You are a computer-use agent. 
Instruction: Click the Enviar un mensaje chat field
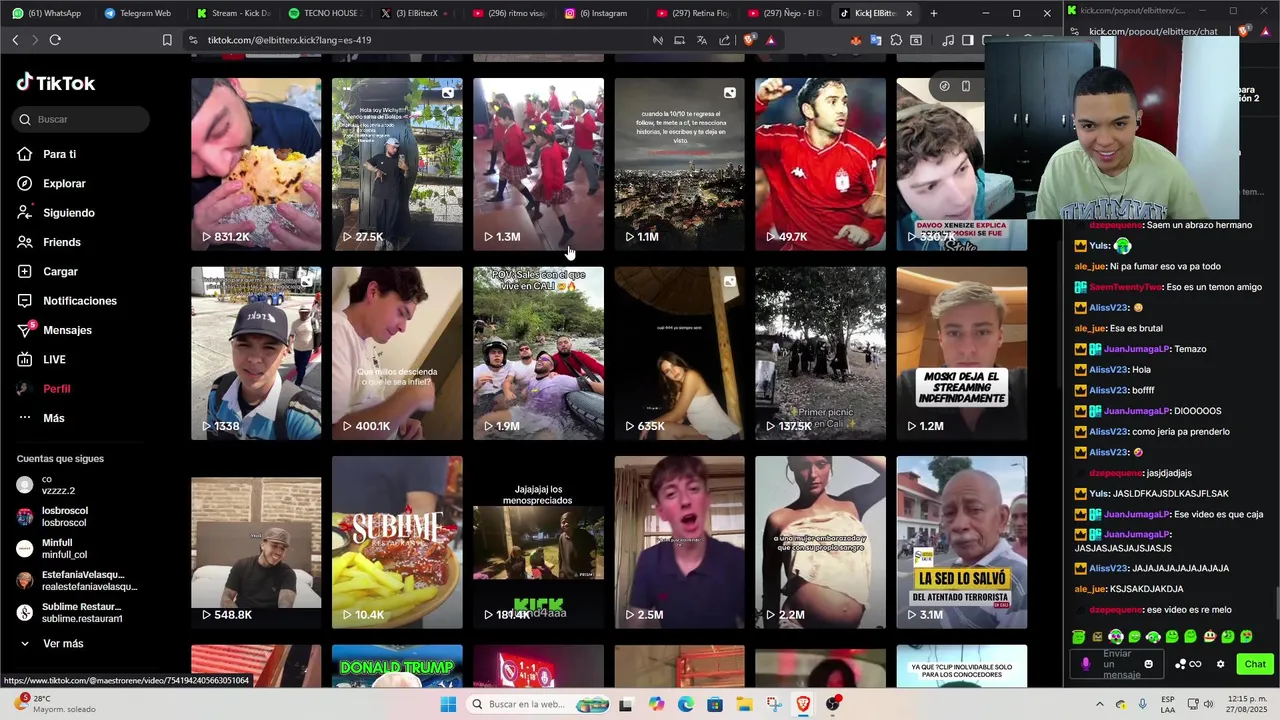tap(1119, 664)
